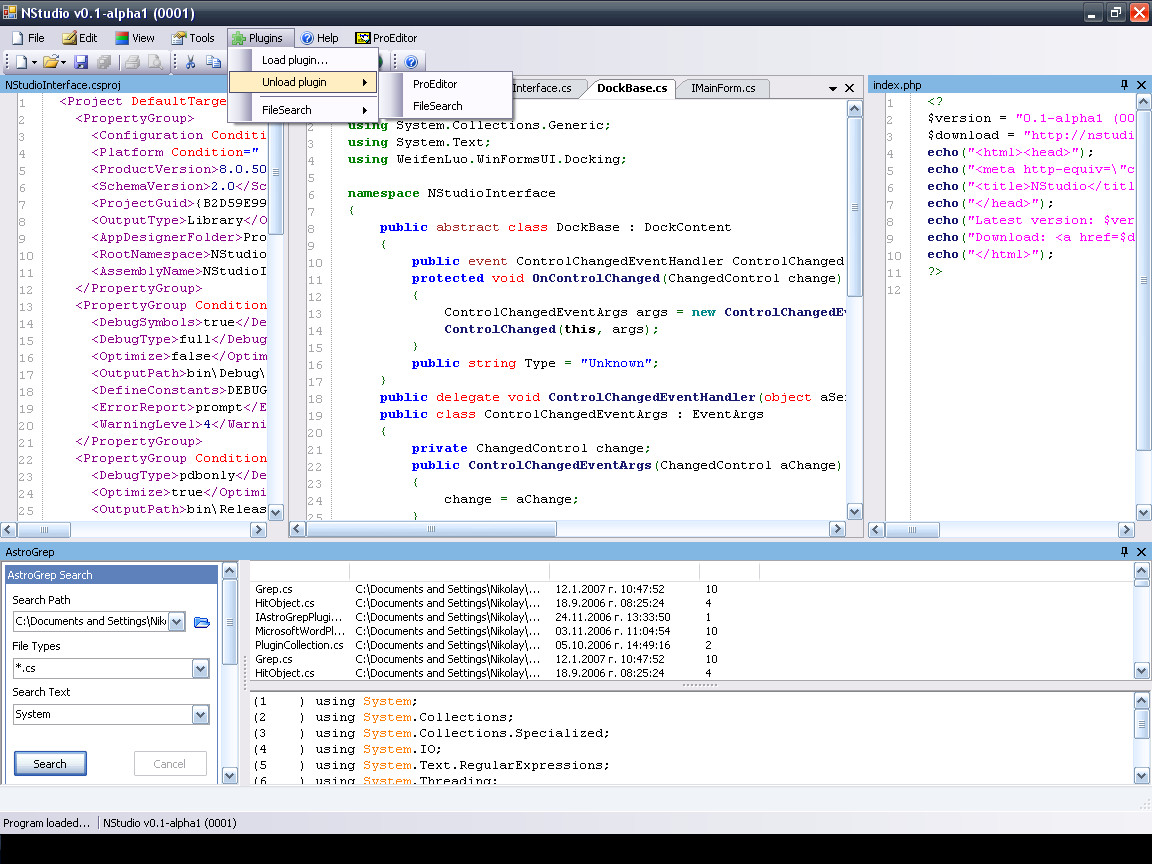
Task: Select NStudioInterface.csproj panel title
Action: (x=63, y=85)
